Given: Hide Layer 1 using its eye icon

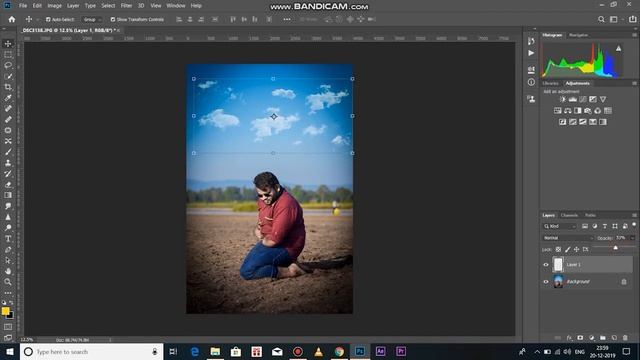Looking at the screenshot, I should pyautogui.click(x=546, y=264).
